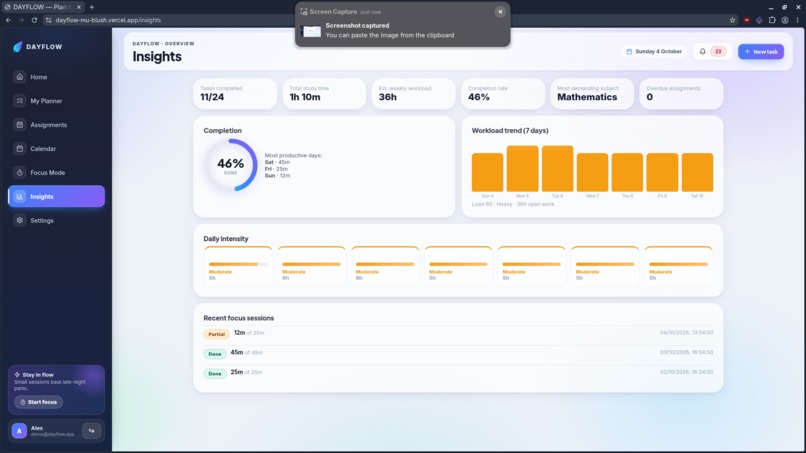Click the Partial badge on 12m session
This screenshot has width=806, height=453.
pyautogui.click(x=216, y=334)
